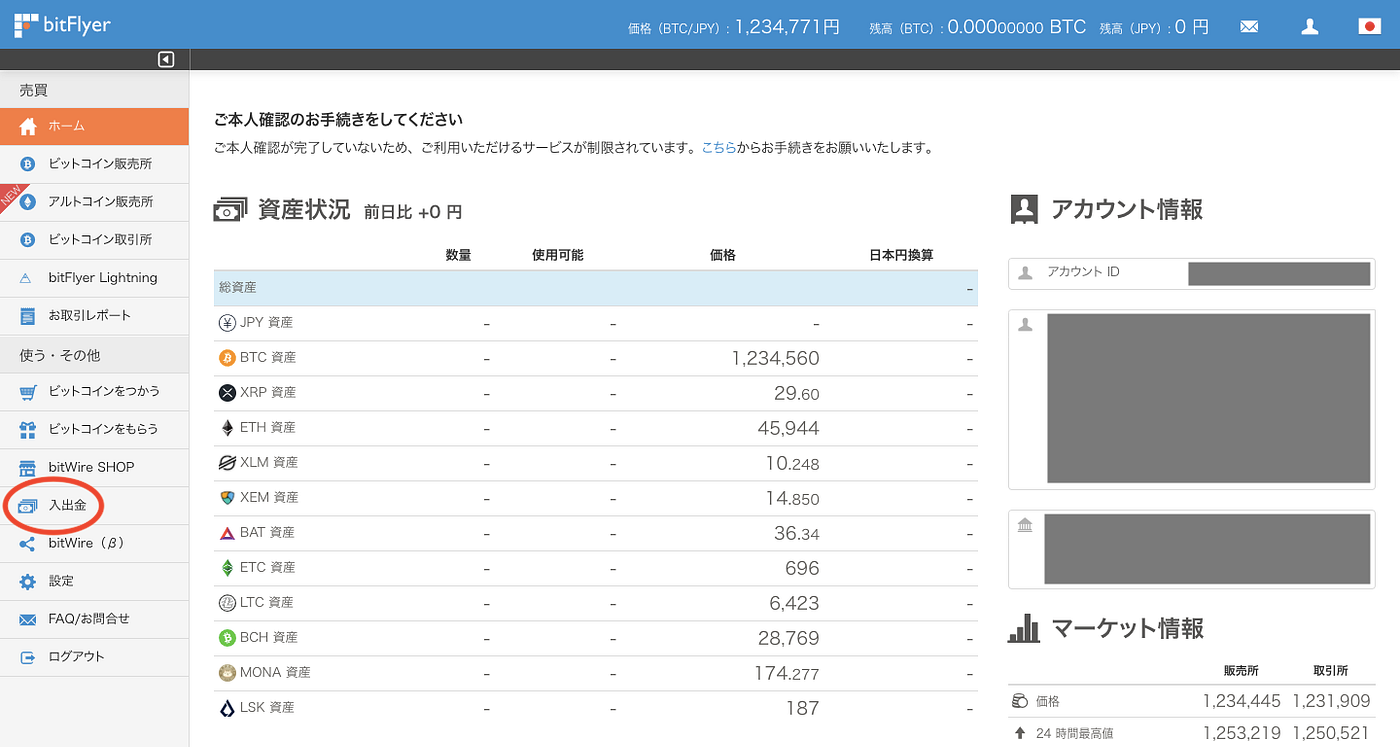This screenshot has width=1400, height=747.
Task: Click the アカウント ID field
Action: click(x=1191, y=272)
